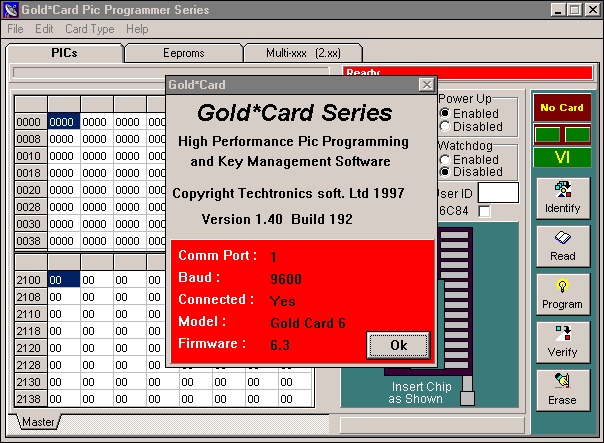Click third data cell in row 0020
The image size is (604, 443).
(130, 190)
